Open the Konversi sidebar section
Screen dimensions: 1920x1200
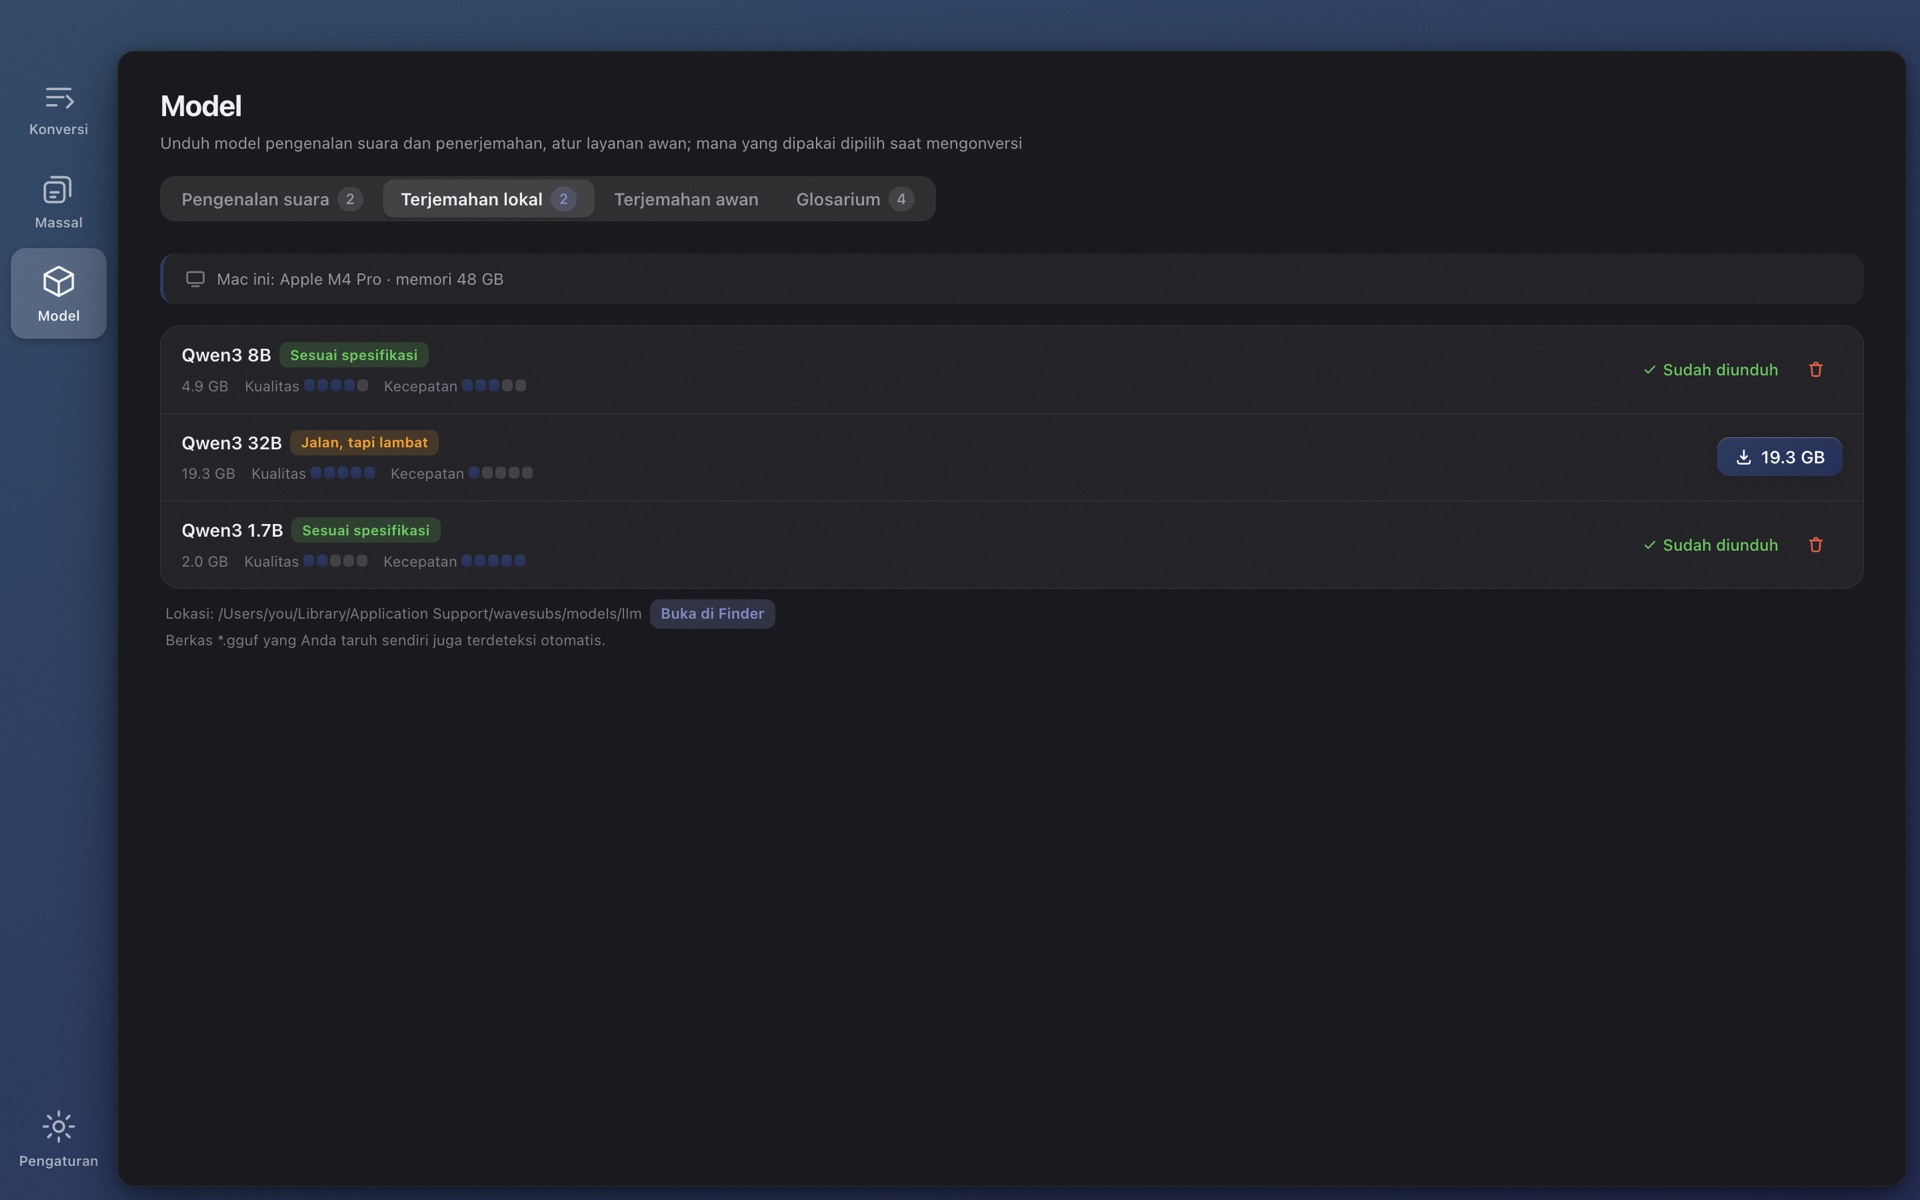pyautogui.click(x=58, y=109)
